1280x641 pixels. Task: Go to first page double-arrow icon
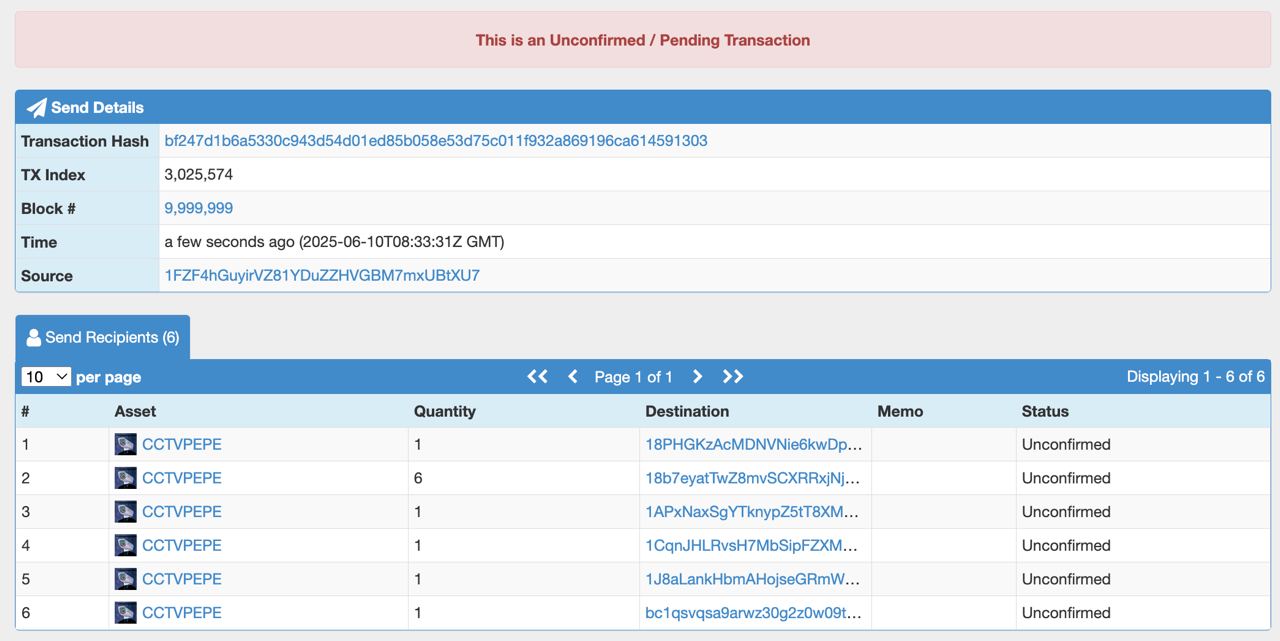tap(537, 377)
